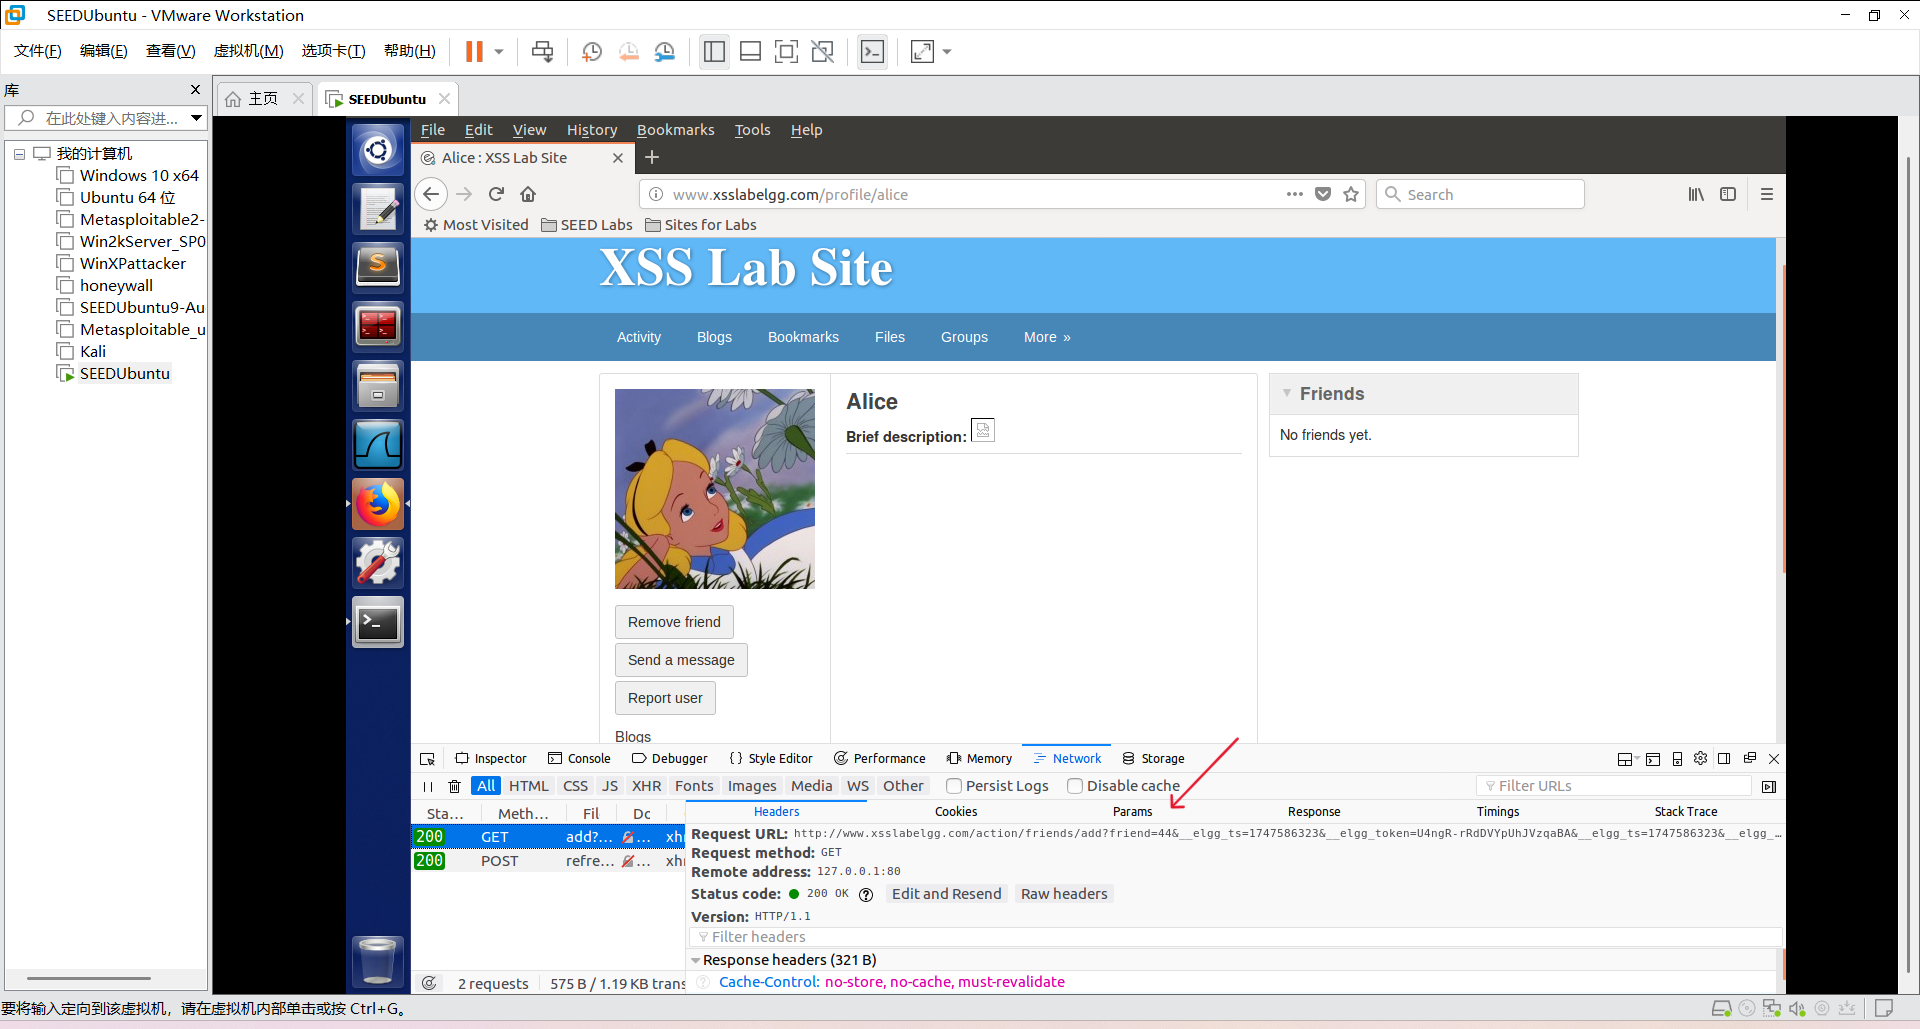Collapse the Response headers section

[696, 960]
